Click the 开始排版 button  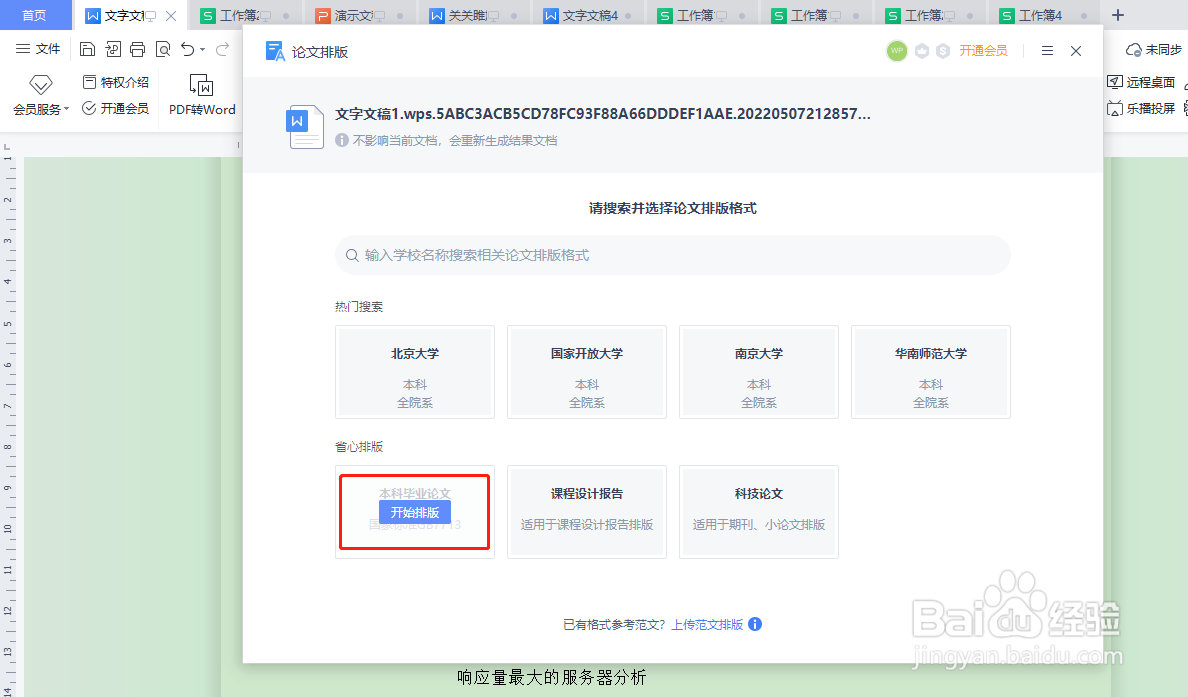(x=415, y=513)
